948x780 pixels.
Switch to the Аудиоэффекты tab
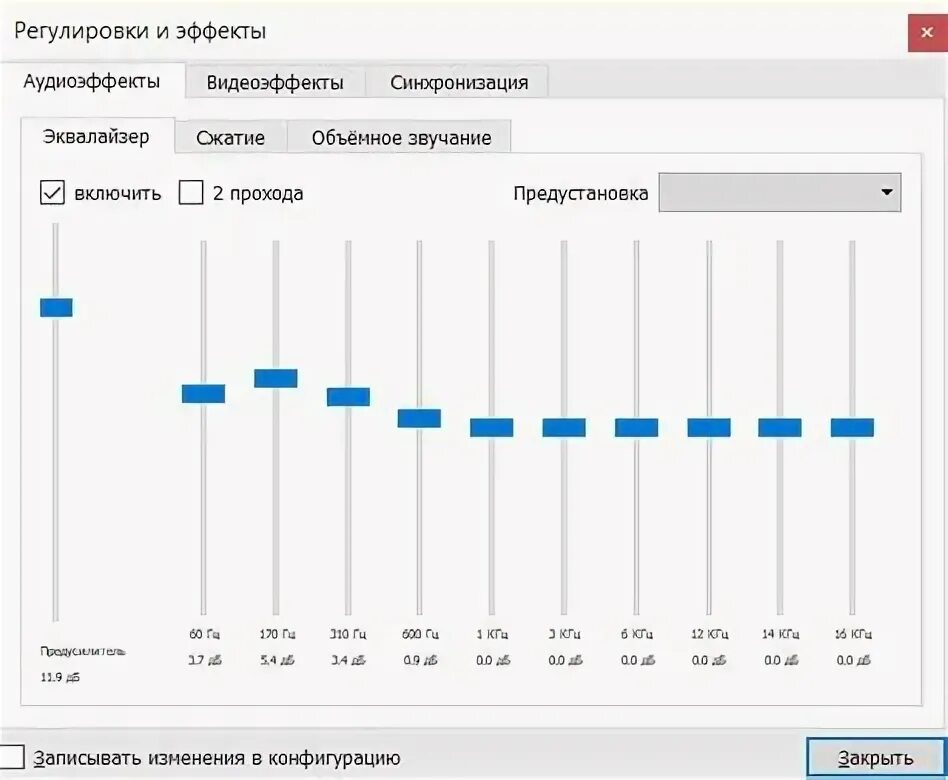[92, 81]
